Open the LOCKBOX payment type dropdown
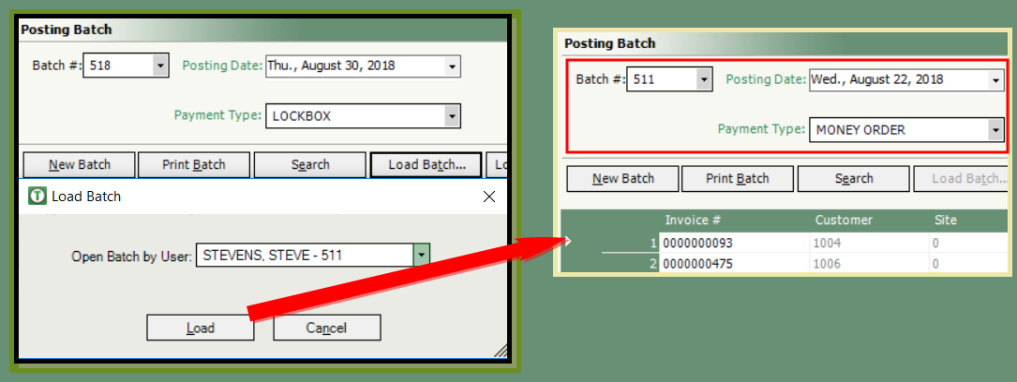The image size is (1017, 382). (452, 117)
